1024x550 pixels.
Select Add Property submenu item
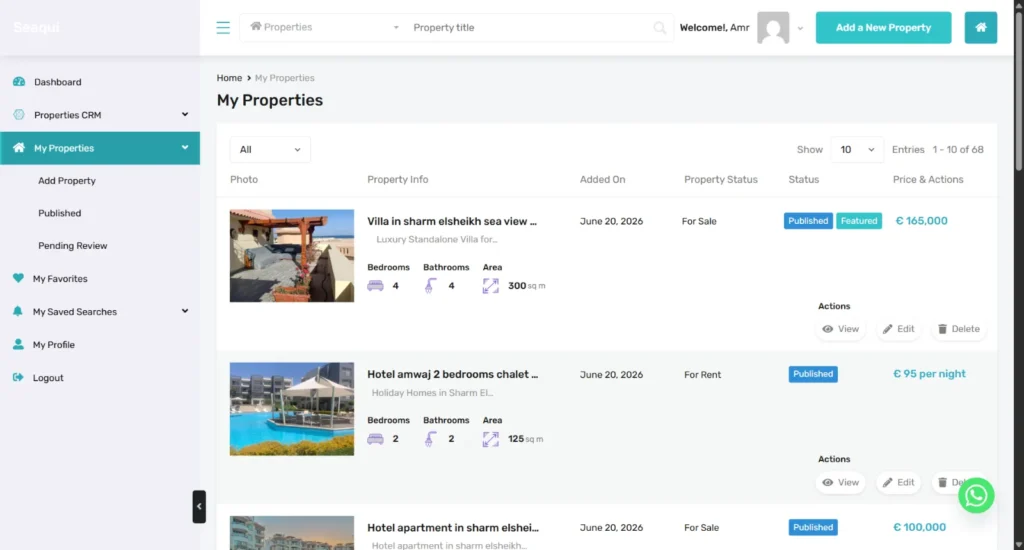click(x=67, y=181)
